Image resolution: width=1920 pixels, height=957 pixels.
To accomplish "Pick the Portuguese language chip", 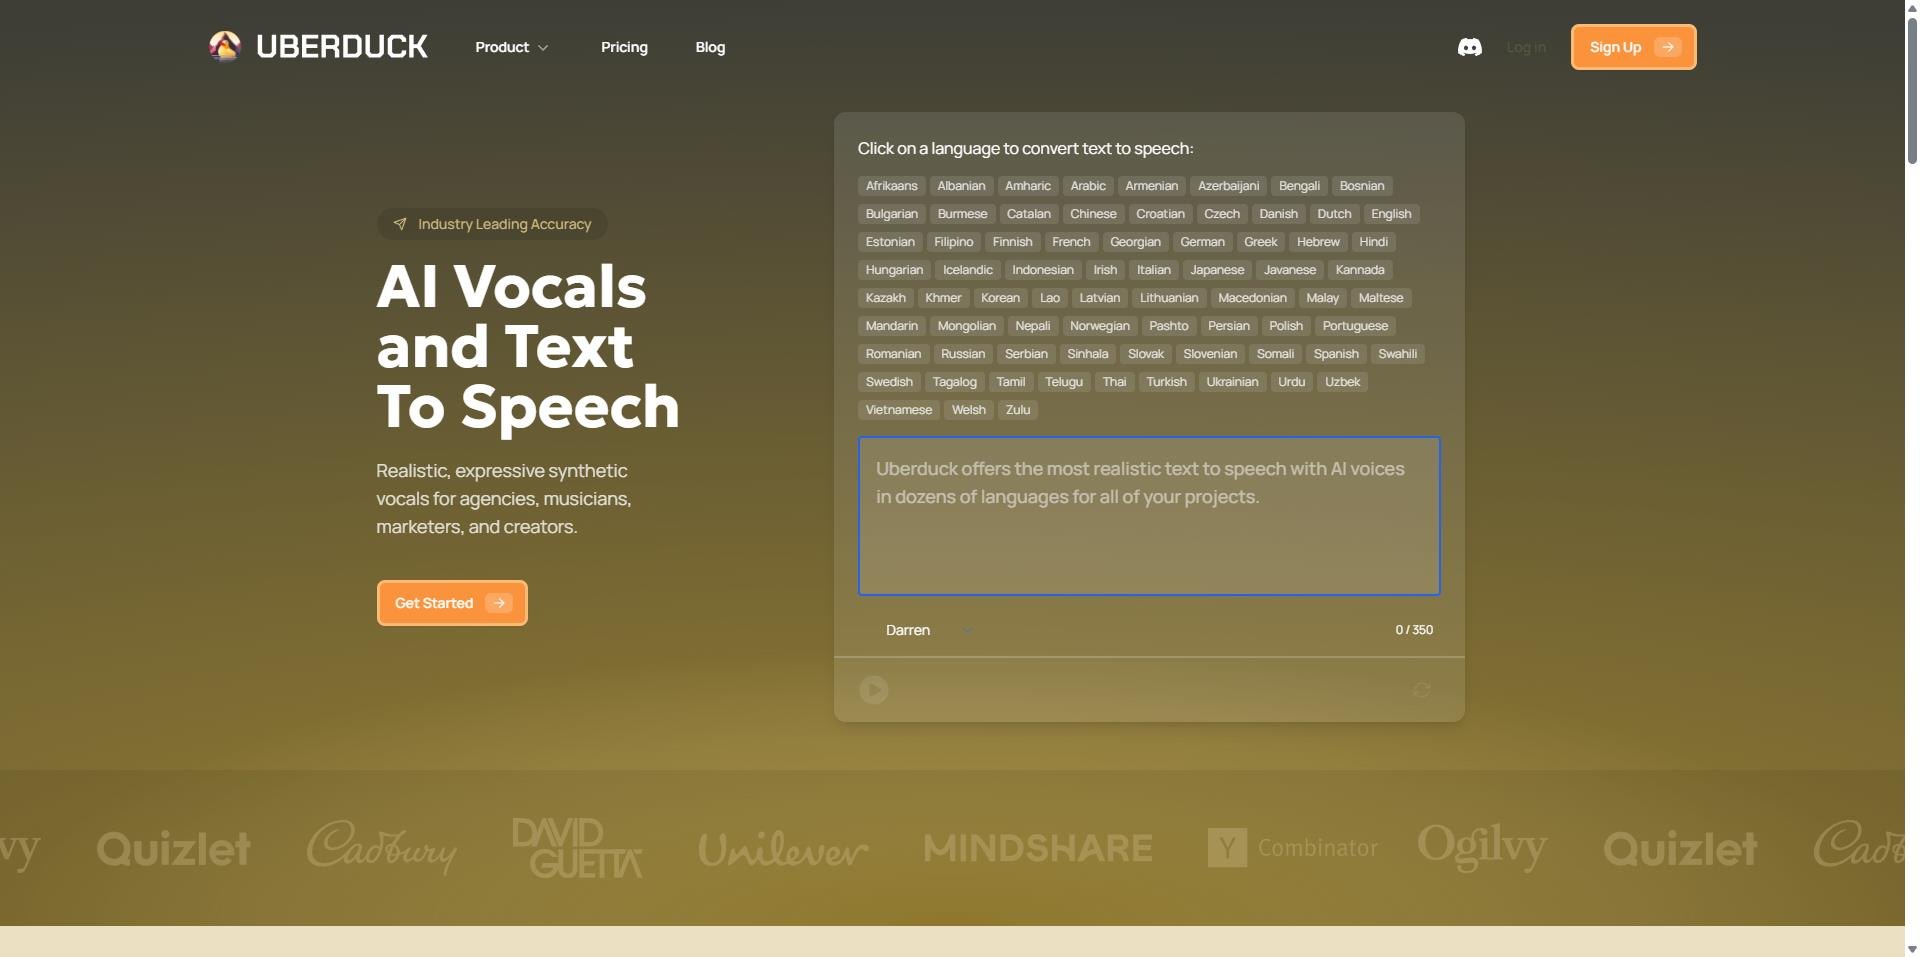I will pos(1355,326).
